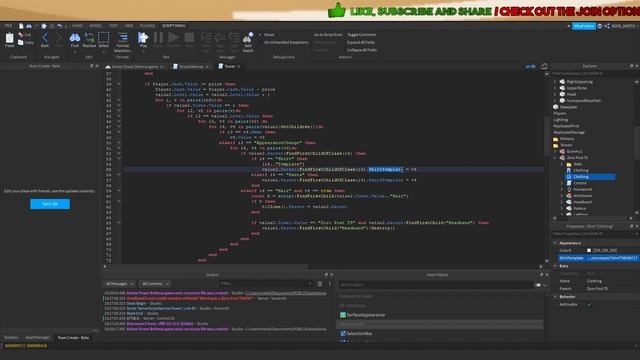Open Output panel options menu dots
Screen dimensions: 640x360
point(330,284)
